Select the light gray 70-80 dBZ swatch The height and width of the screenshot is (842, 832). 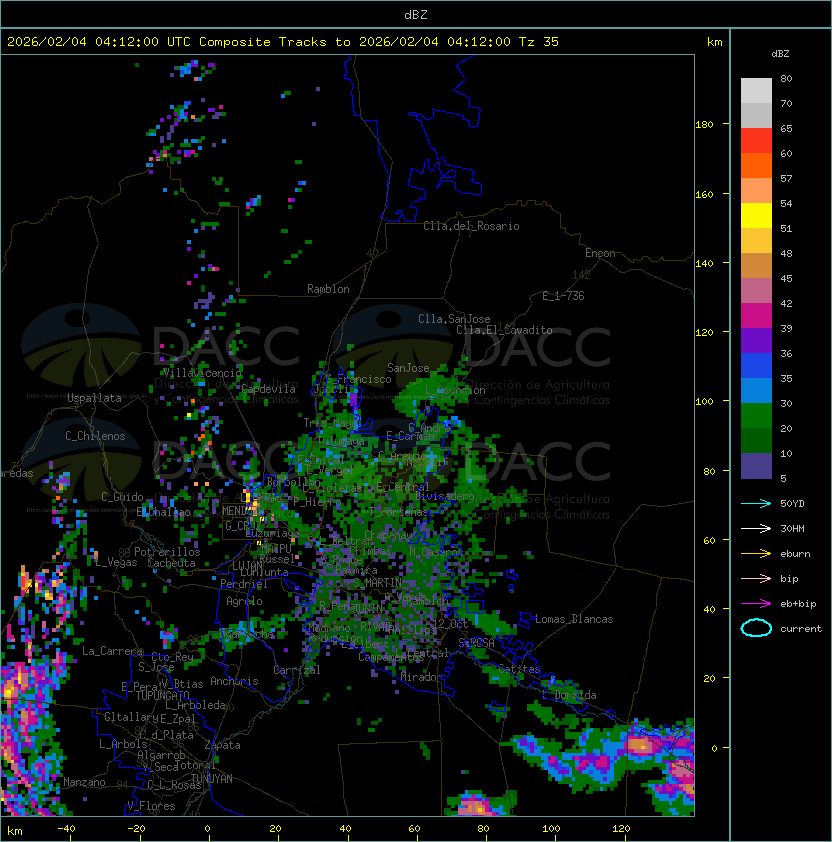756,91
